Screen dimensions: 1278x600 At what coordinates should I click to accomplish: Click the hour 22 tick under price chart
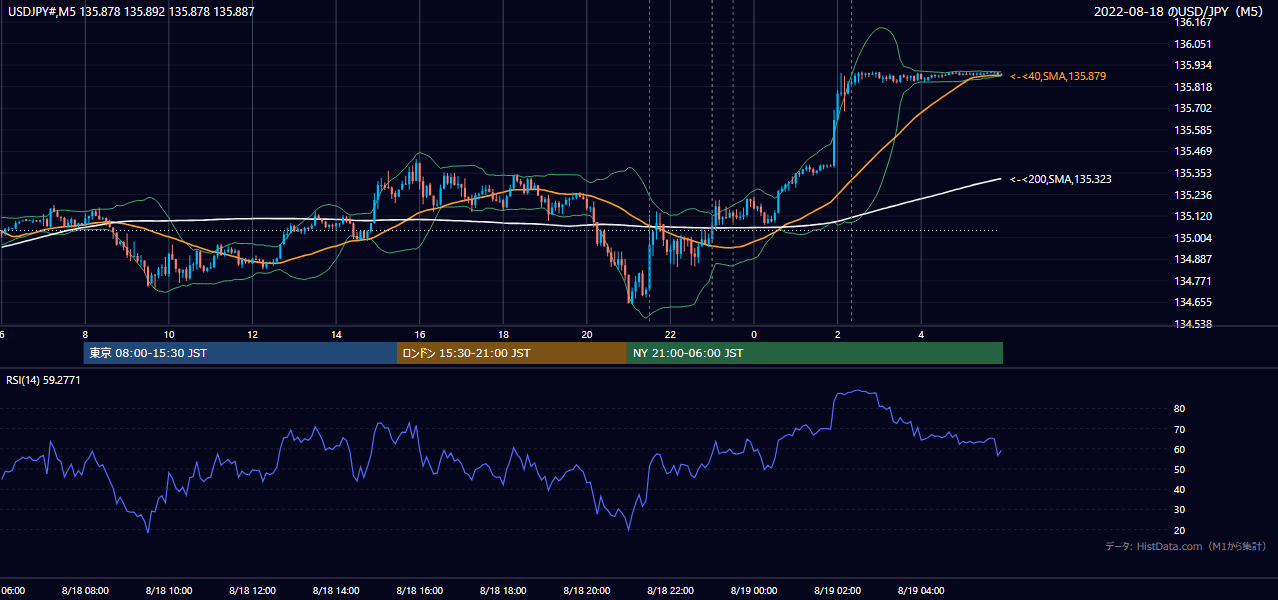coord(670,334)
